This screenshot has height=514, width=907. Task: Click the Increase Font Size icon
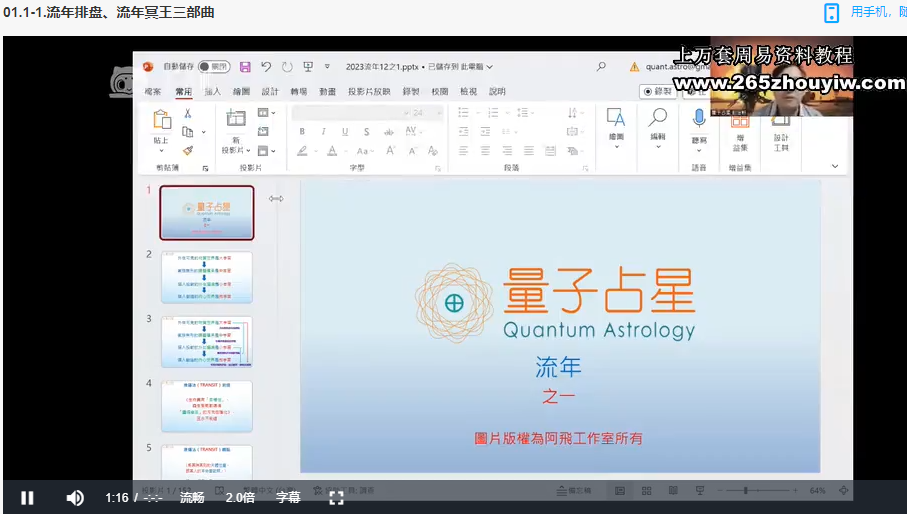pyautogui.click(x=390, y=151)
